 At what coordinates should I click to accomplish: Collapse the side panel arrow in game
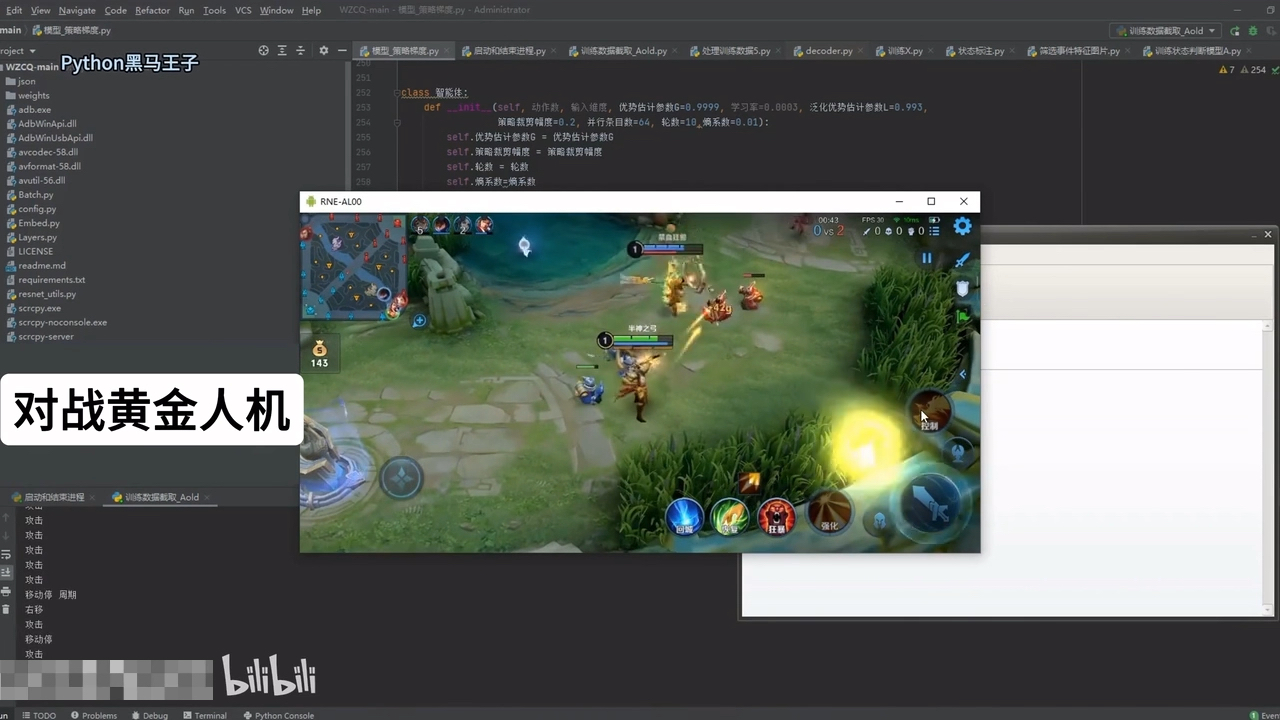click(x=963, y=375)
